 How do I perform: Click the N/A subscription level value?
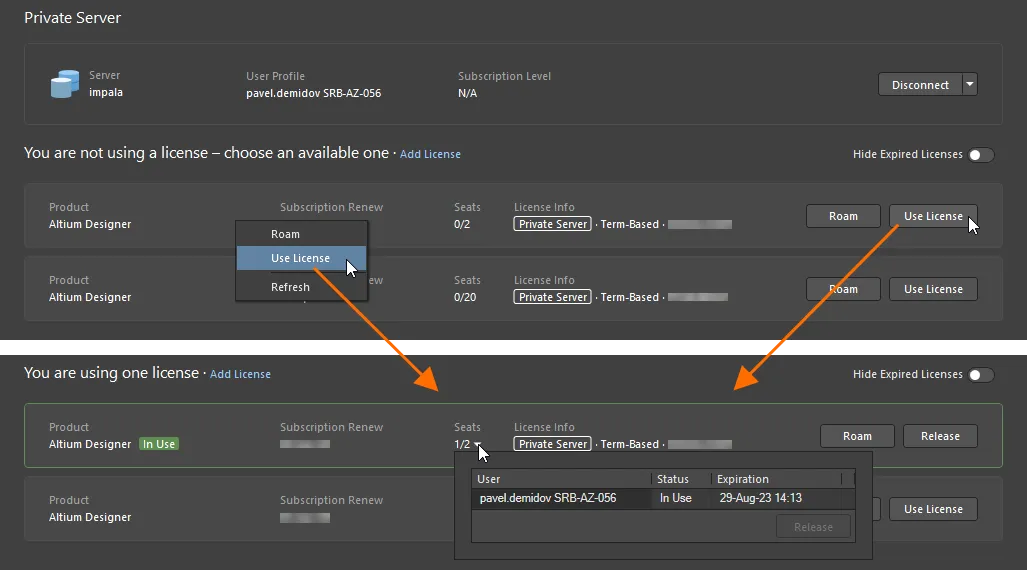tap(468, 93)
